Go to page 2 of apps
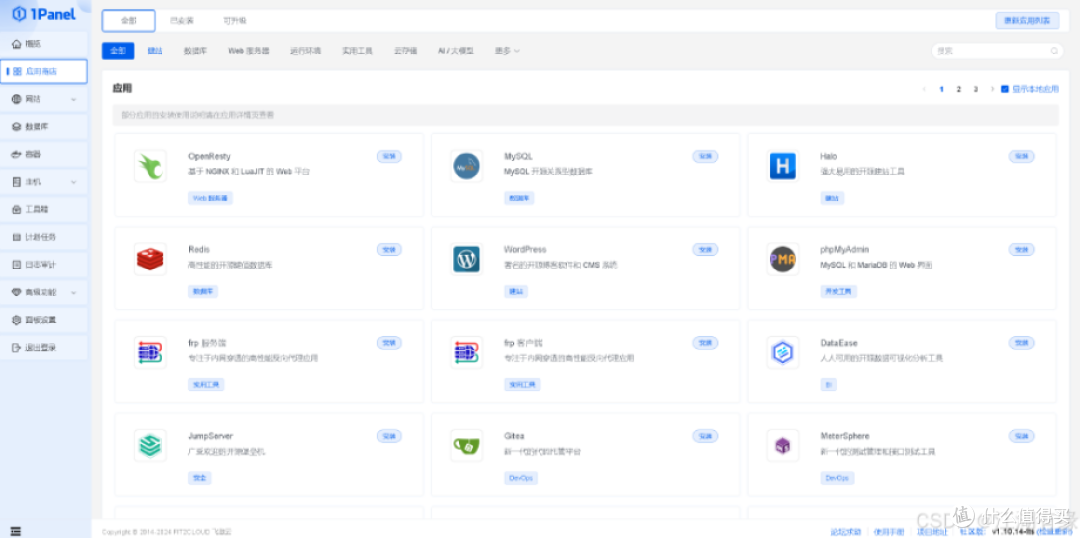Image resolution: width=1080 pixels, height=538 pixels. click(958, 89)
